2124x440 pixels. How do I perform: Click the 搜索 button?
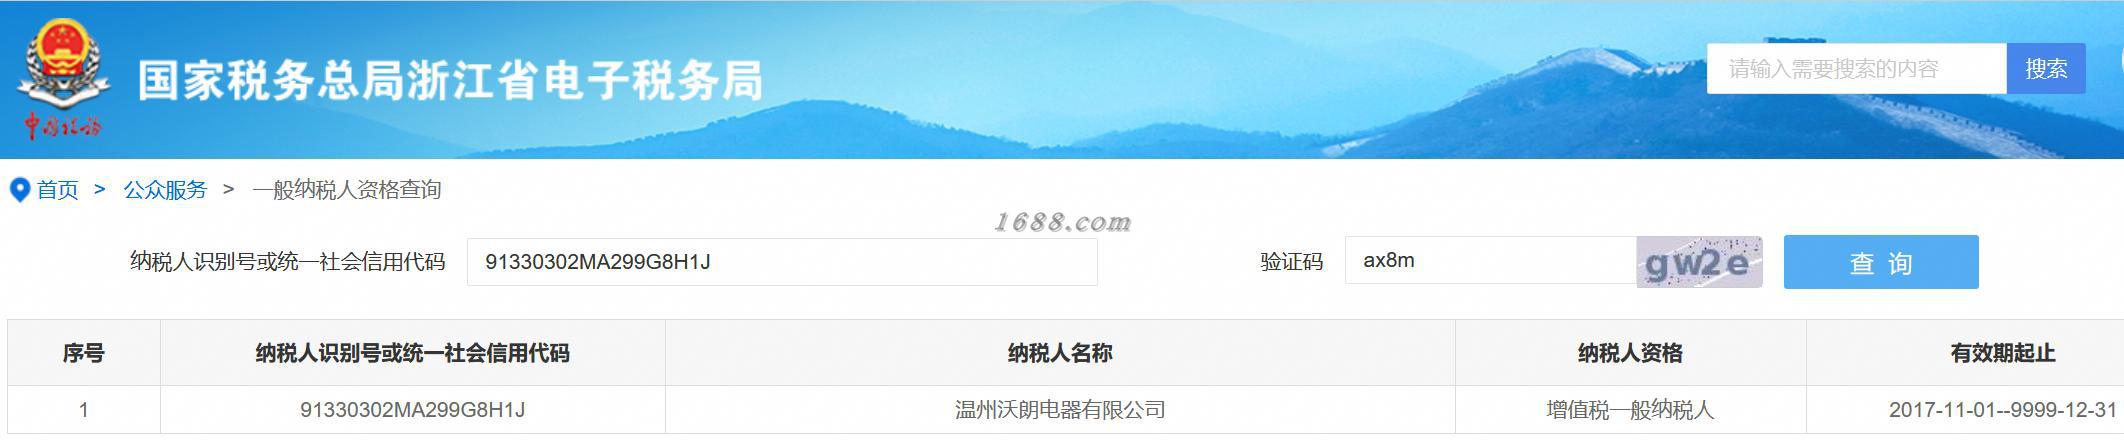point(2046,69)
